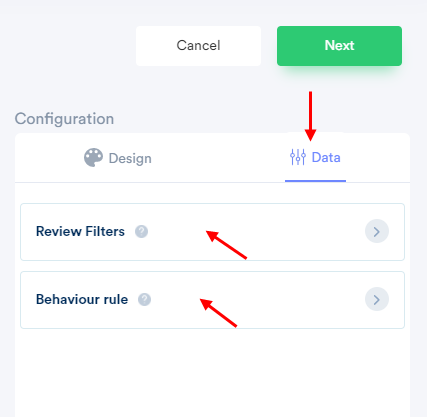
Task: Switch to the Design tab
Action: [x=118, y=158]
